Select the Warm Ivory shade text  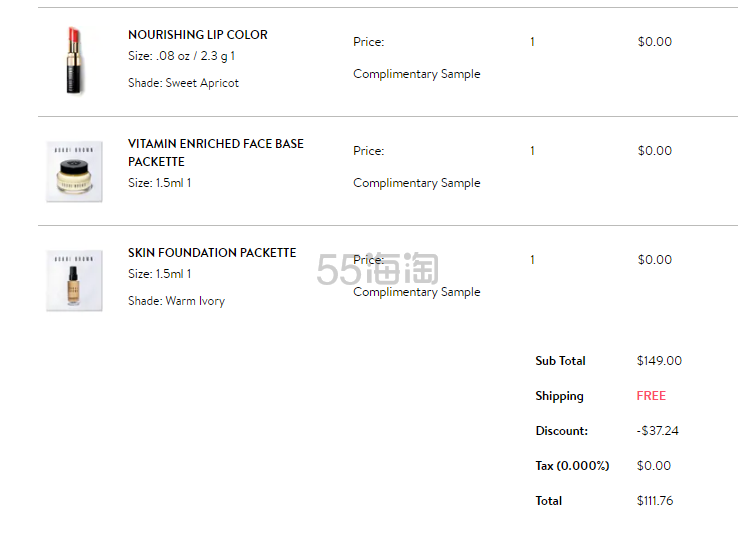[x=195, y=301]
